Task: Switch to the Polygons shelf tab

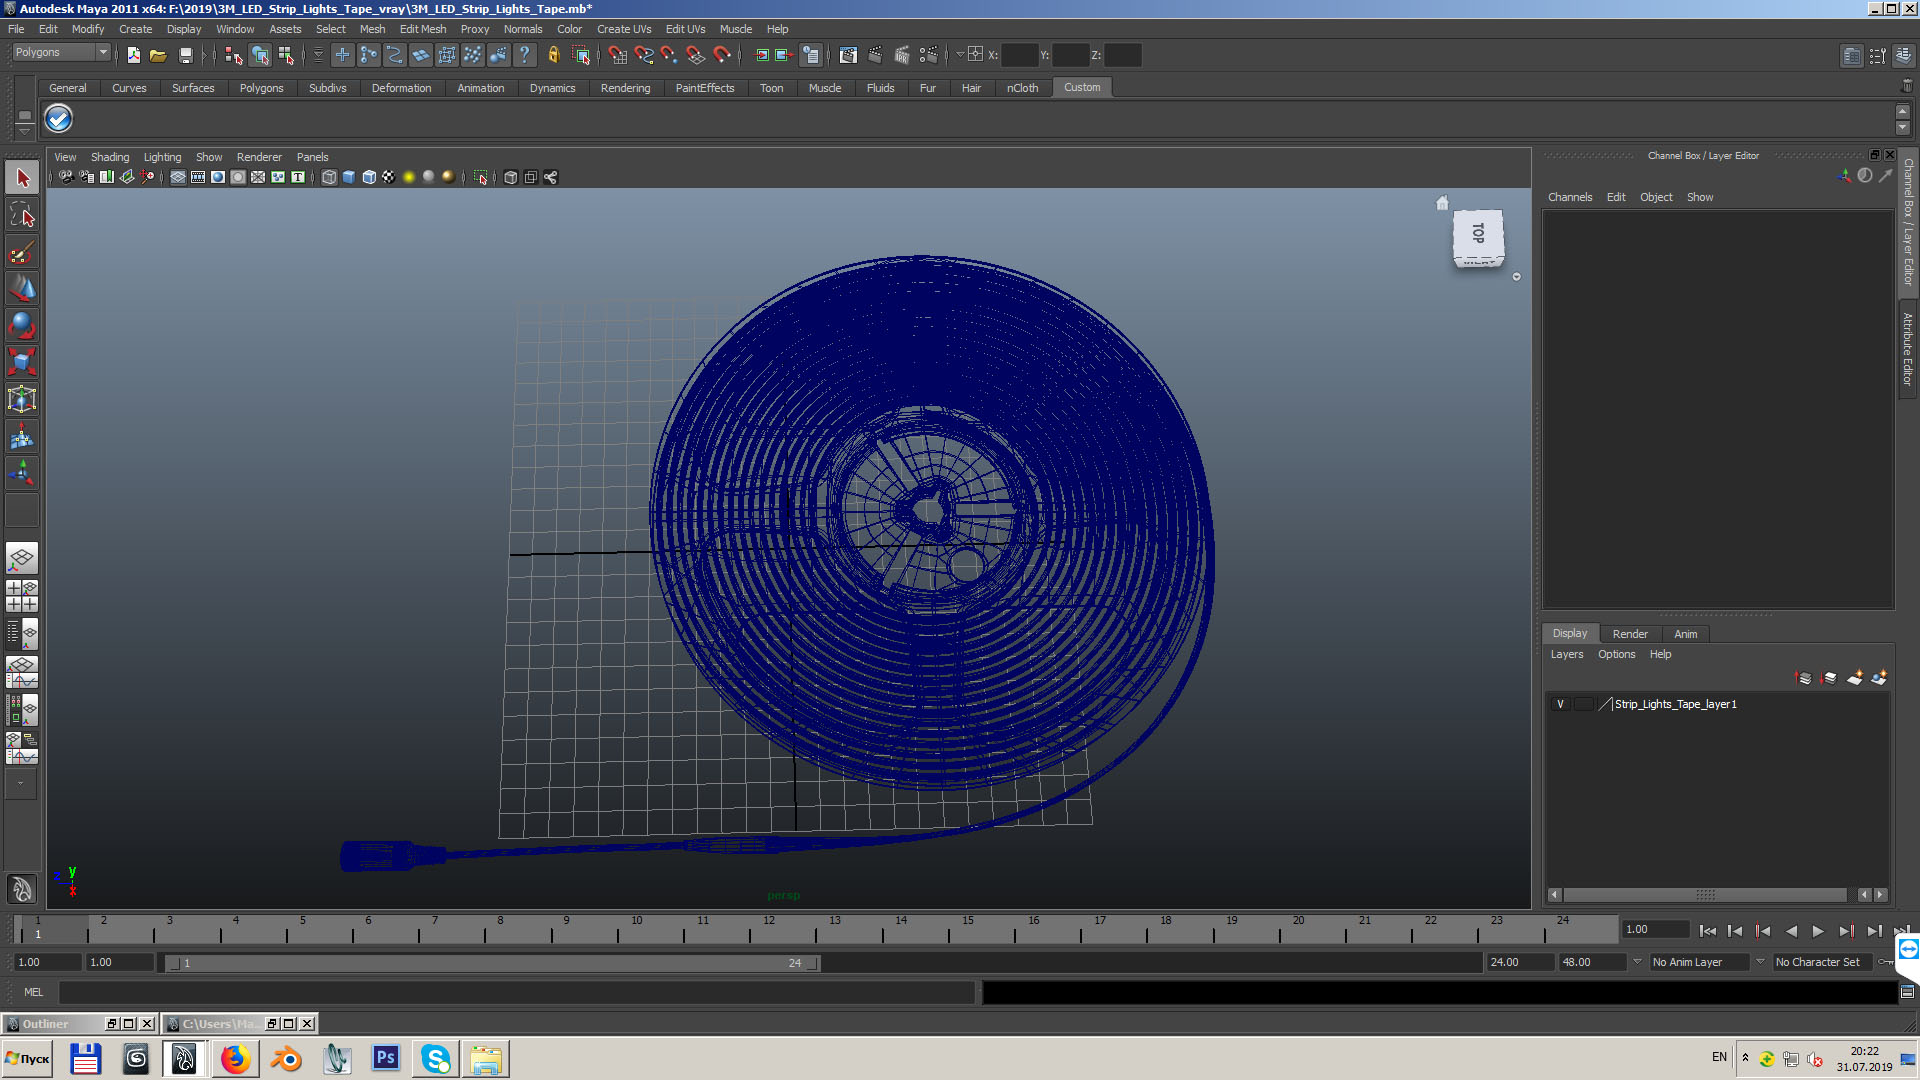Action: [x=261, y=88]
